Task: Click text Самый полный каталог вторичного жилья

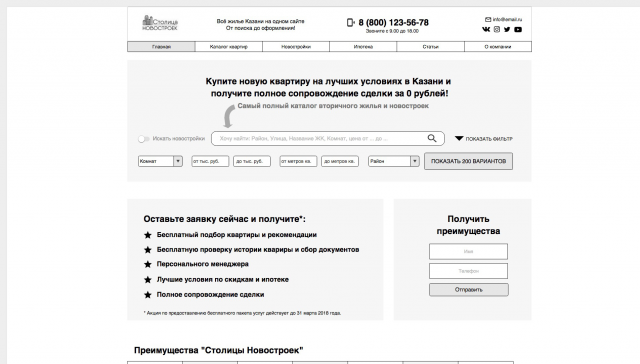Action: click(x=333, y=106)
